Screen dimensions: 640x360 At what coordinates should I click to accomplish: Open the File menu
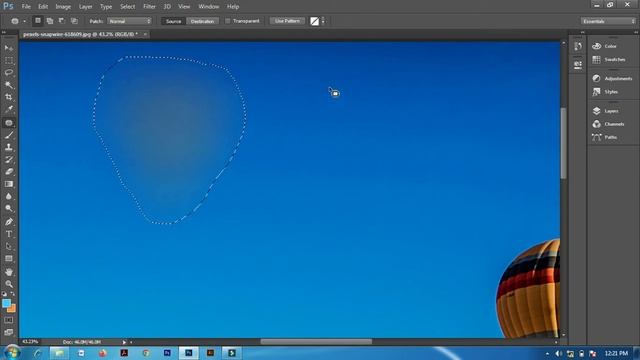tap(26, 7)
